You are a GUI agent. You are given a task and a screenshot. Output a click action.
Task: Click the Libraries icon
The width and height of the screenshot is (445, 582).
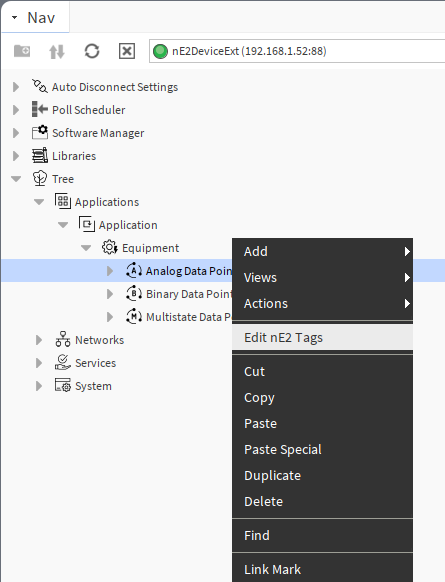click(x=40, y=155)
